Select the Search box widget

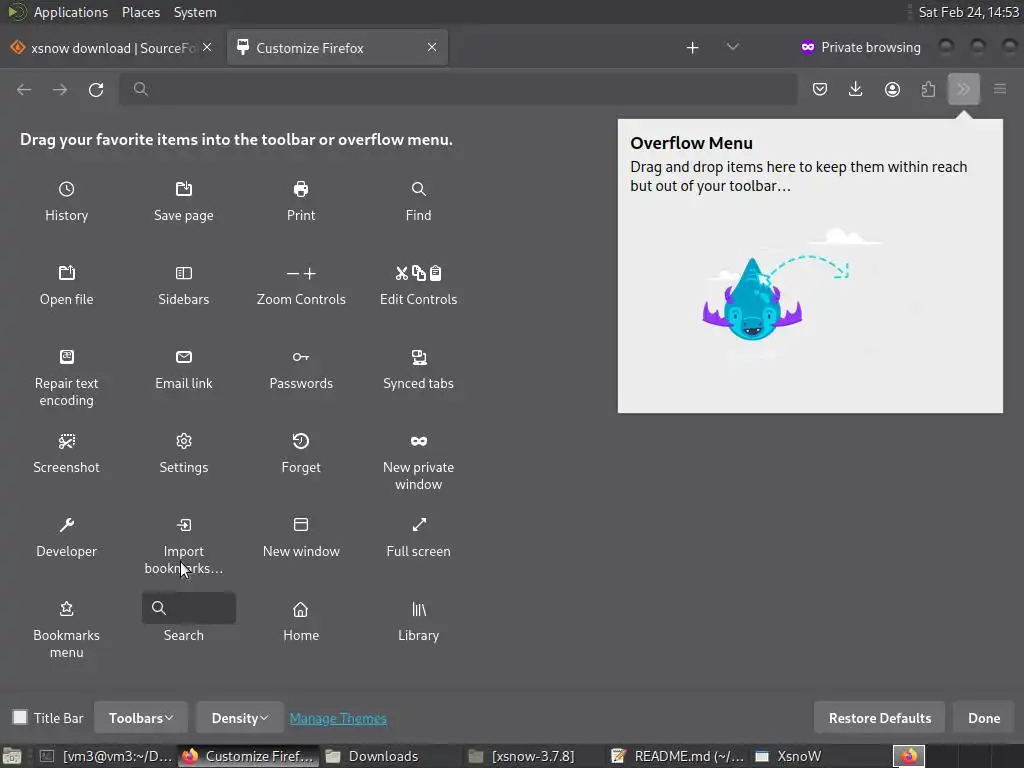click(x=189, y=608)
